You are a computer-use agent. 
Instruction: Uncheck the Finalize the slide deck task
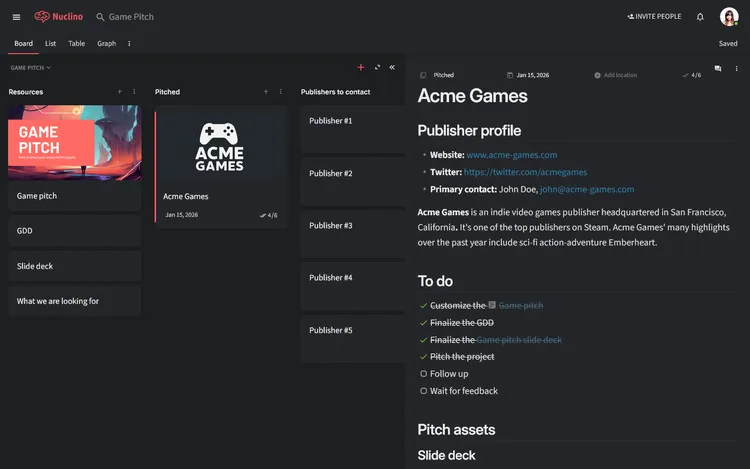(423, 340)
